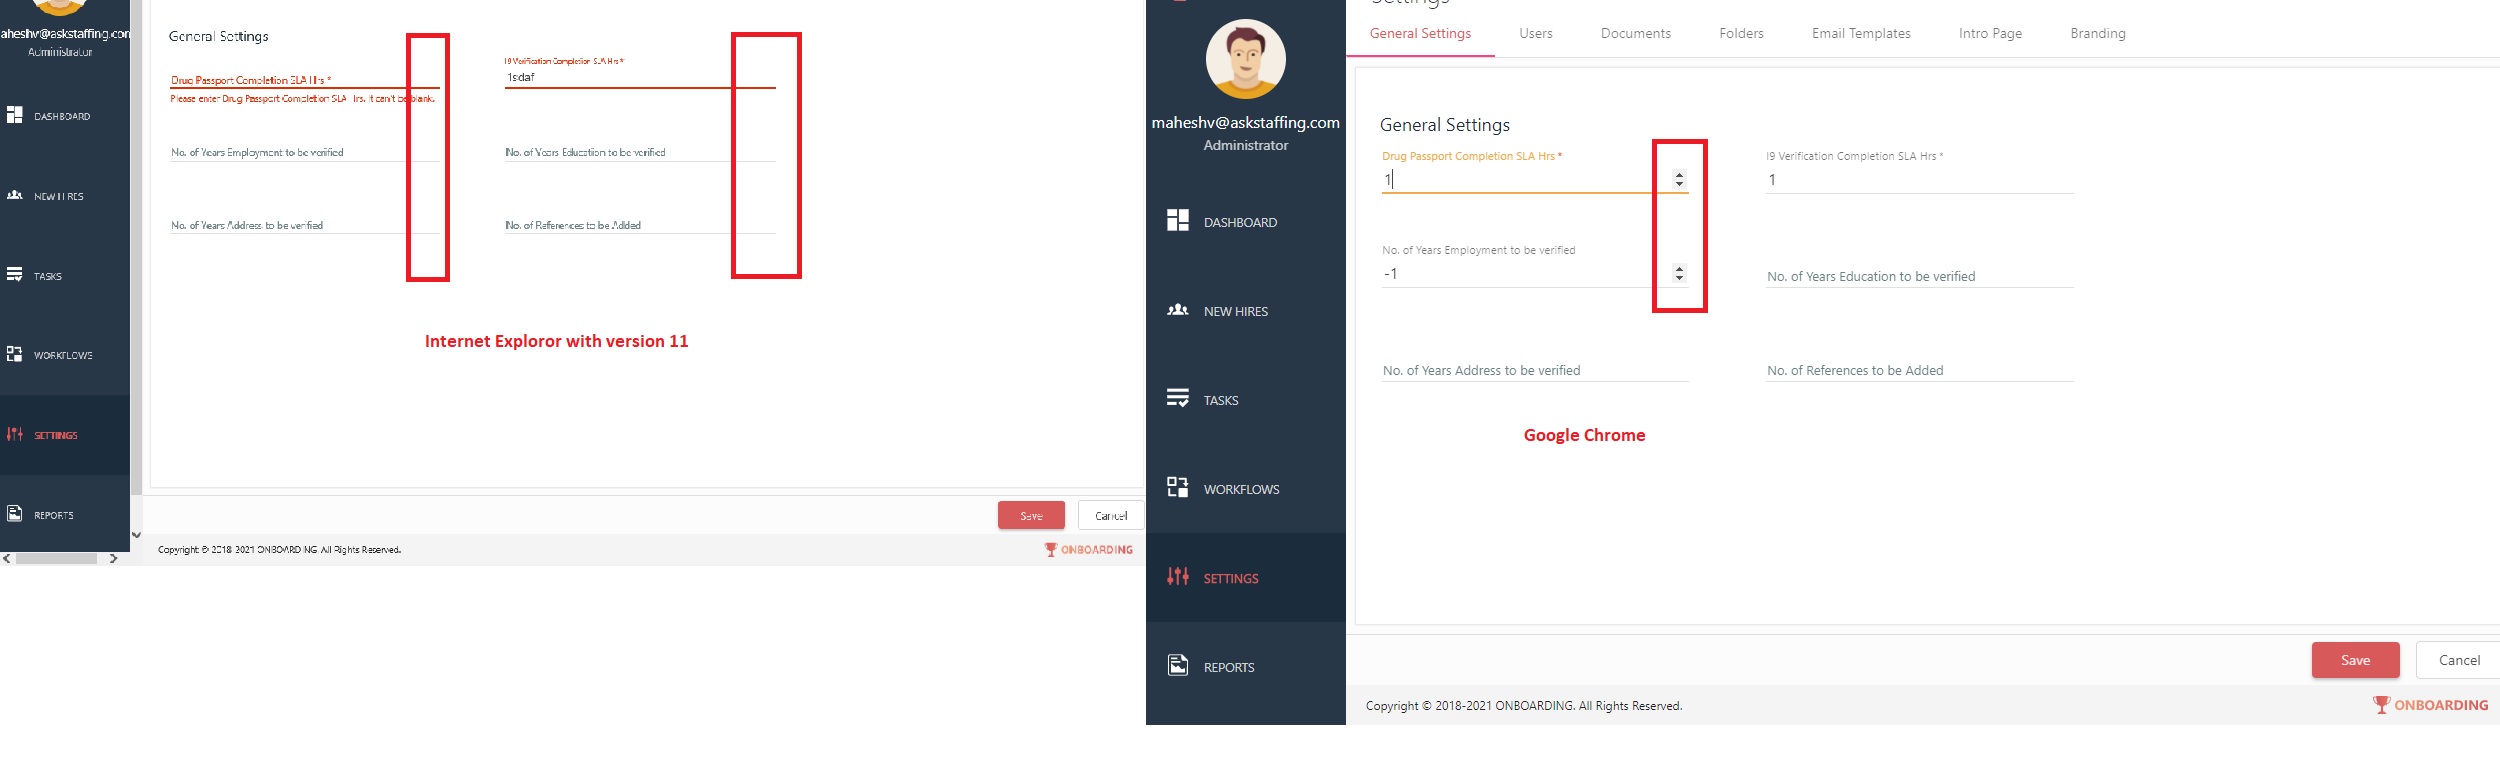Select Workflows icon in Internet Explorer sidebar
Screen dimensions: 2500x768
15,354
